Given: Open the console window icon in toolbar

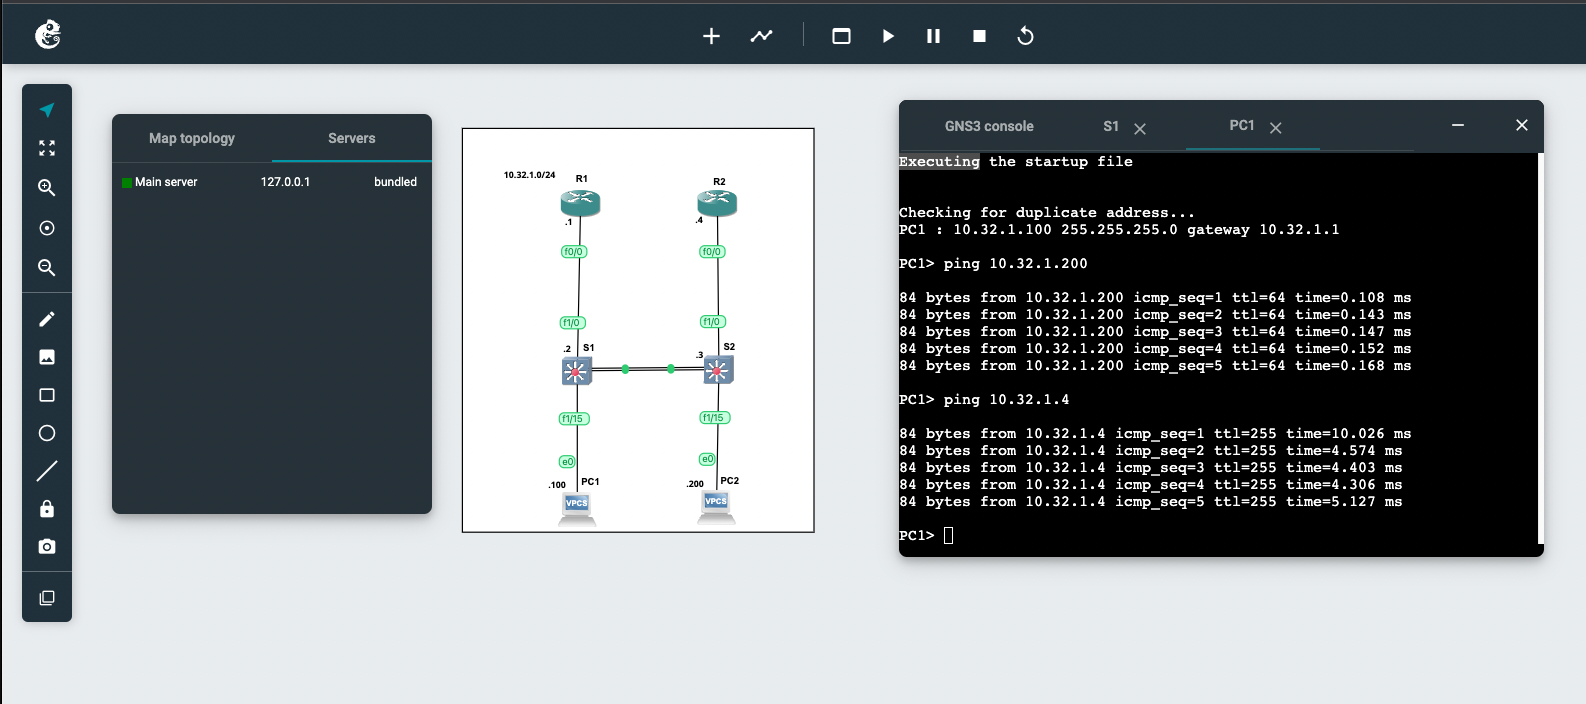Looking at the screenshot, I should point(841,36).
